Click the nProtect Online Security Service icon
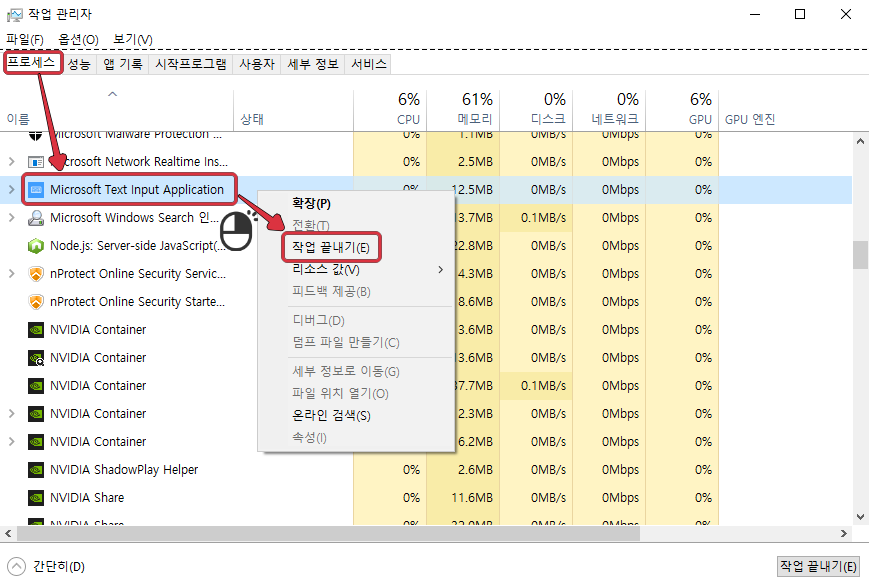The image size is (869, 580). 34,273
